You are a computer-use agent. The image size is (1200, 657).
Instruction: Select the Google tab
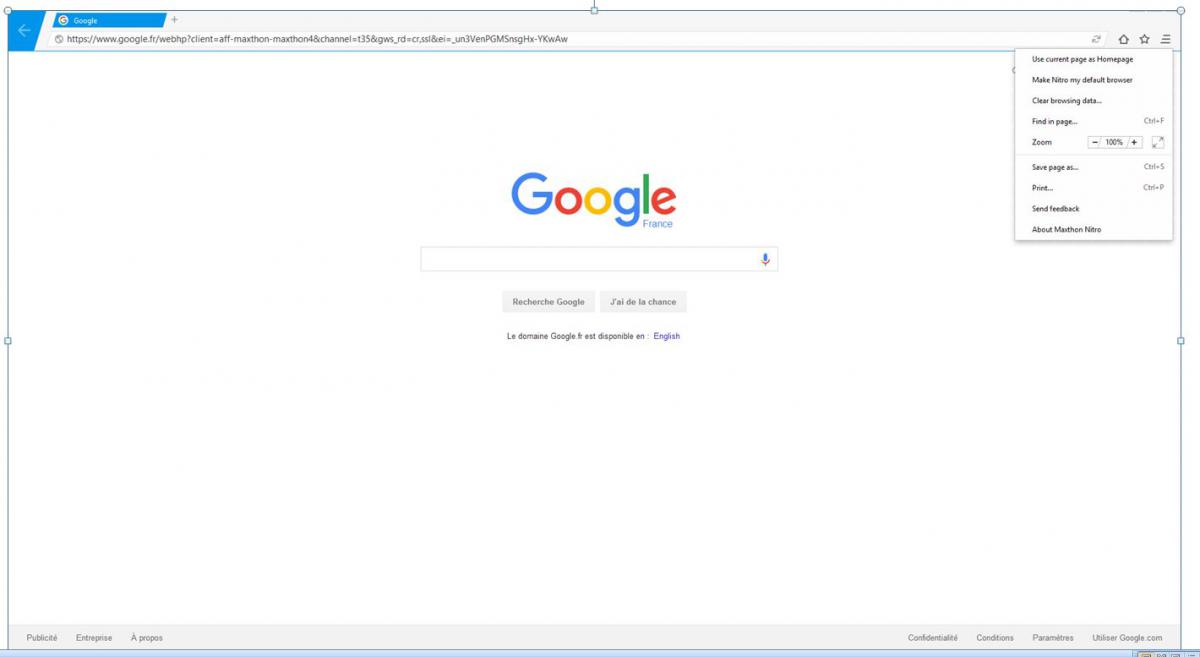pos(110,20)
